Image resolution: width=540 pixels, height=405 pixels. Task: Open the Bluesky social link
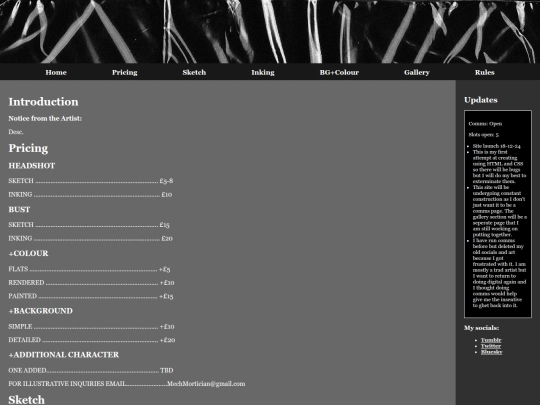tap(491, 352)
